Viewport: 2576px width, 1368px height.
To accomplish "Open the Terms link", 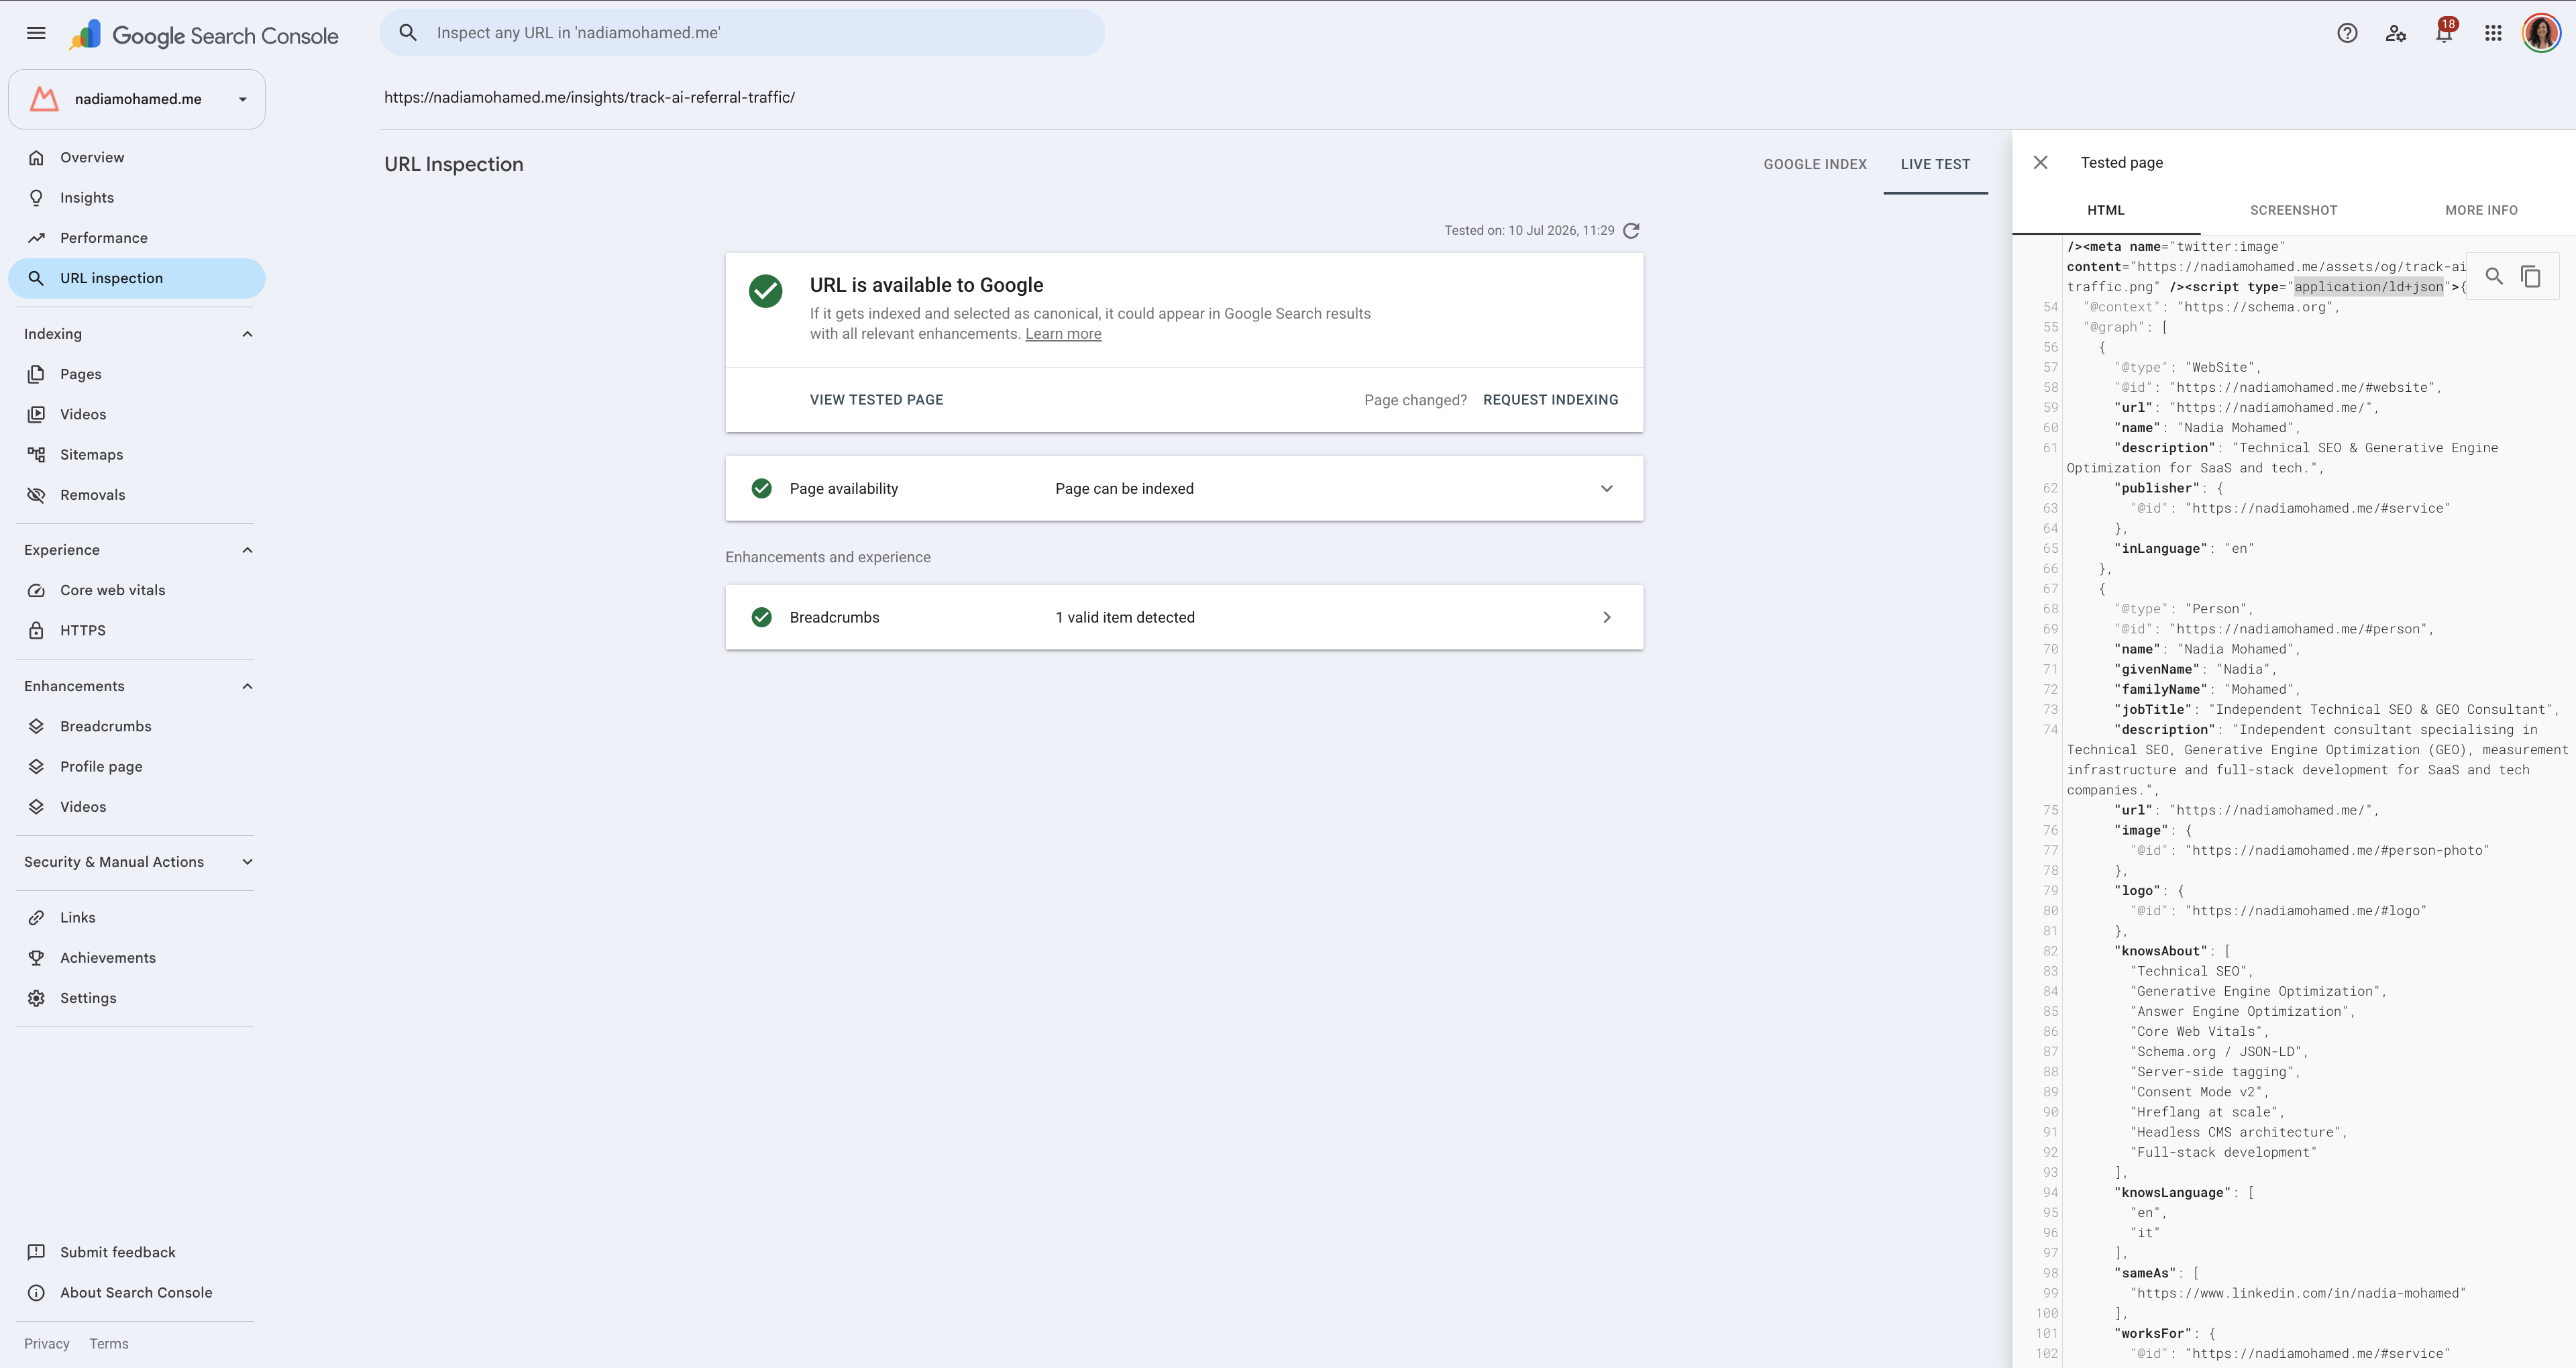I will pyautogui.click(x=109, y=1344).
